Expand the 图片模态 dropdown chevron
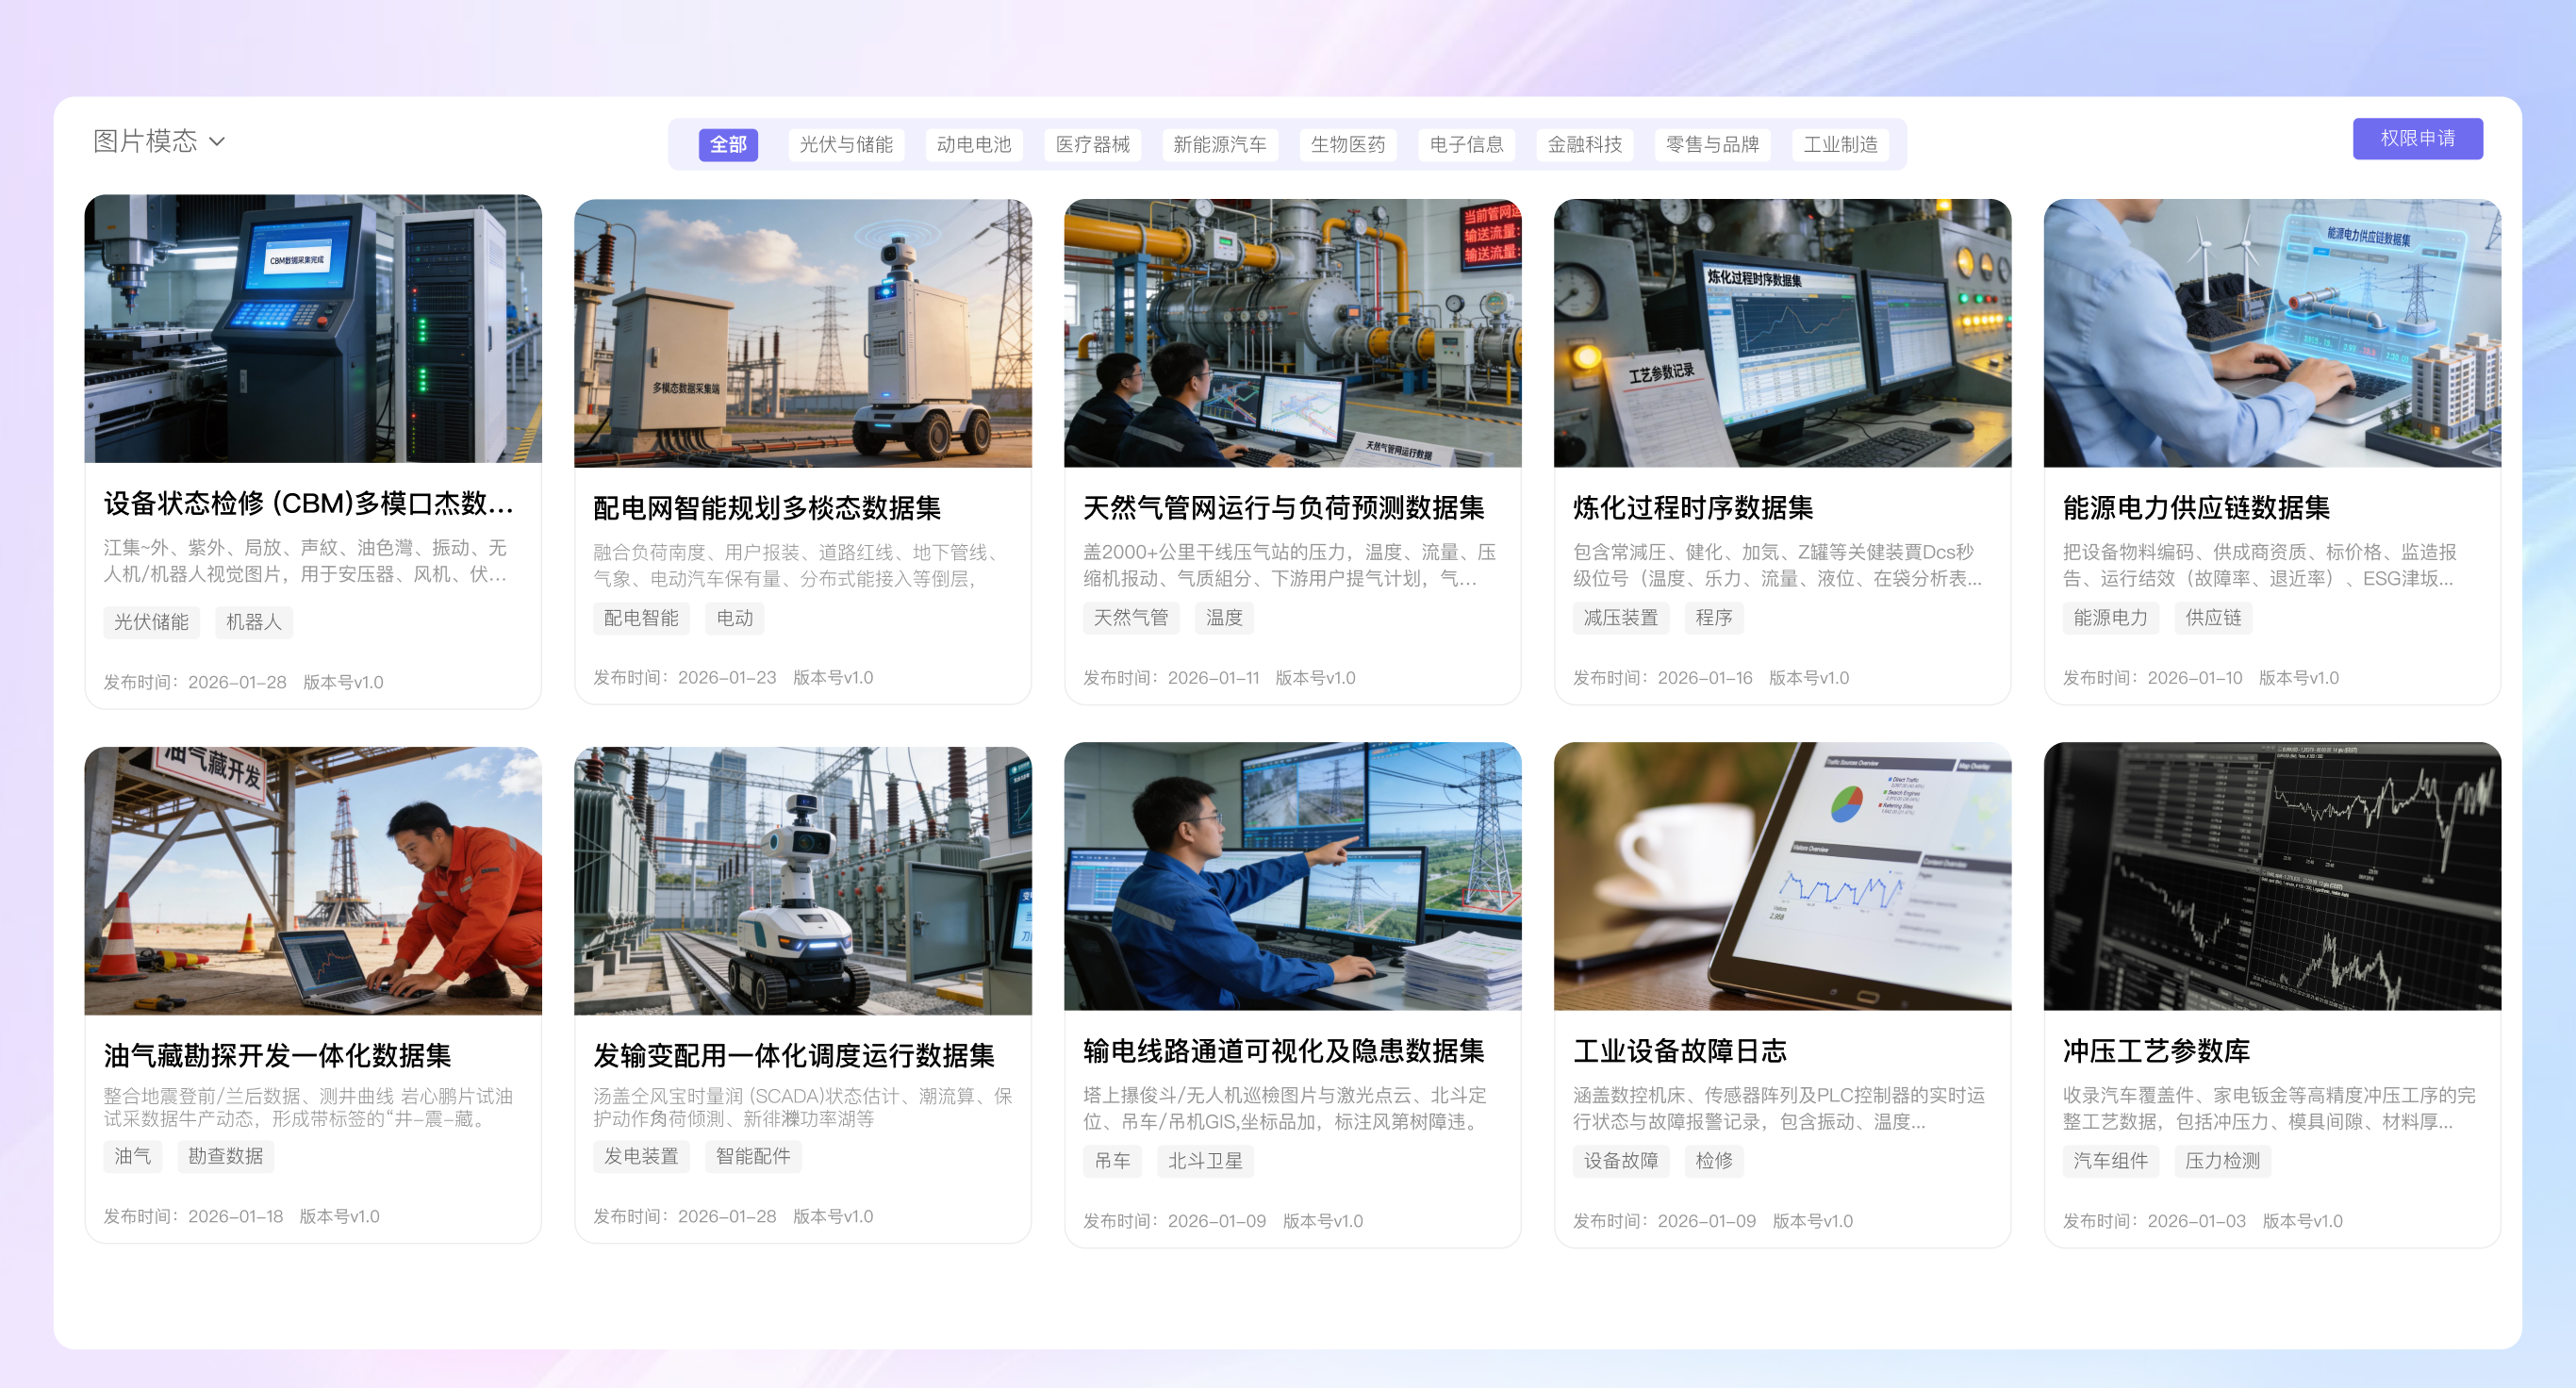The width and height of the screenshot is (2576, 1388). 217,141
